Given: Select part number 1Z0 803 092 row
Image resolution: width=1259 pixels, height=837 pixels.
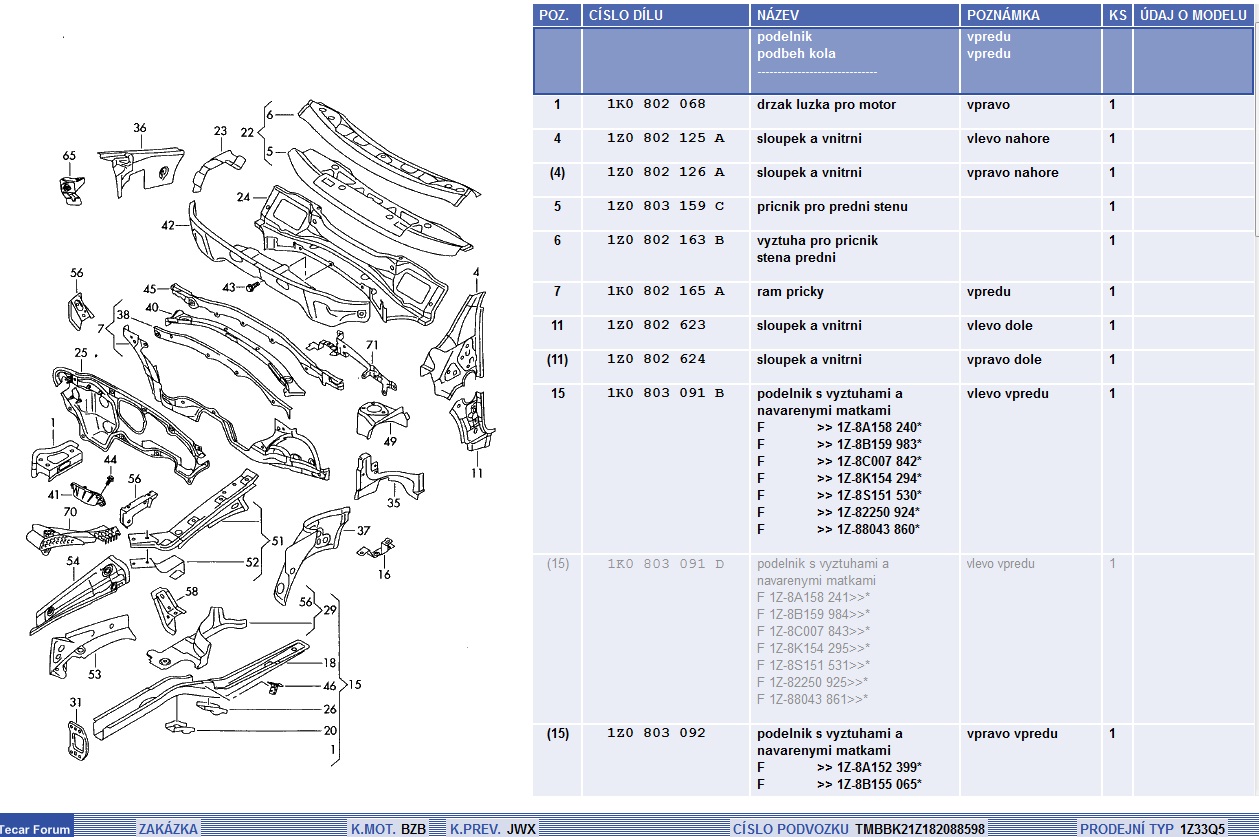Looking at the screenshot, I should tap(656, 734).
